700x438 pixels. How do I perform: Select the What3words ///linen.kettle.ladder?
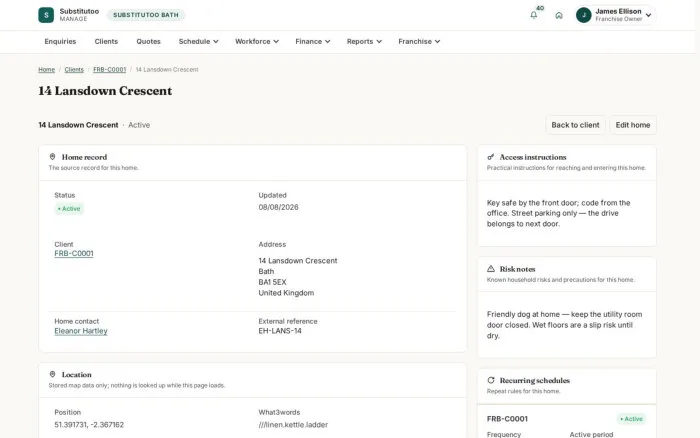[293, 425]
